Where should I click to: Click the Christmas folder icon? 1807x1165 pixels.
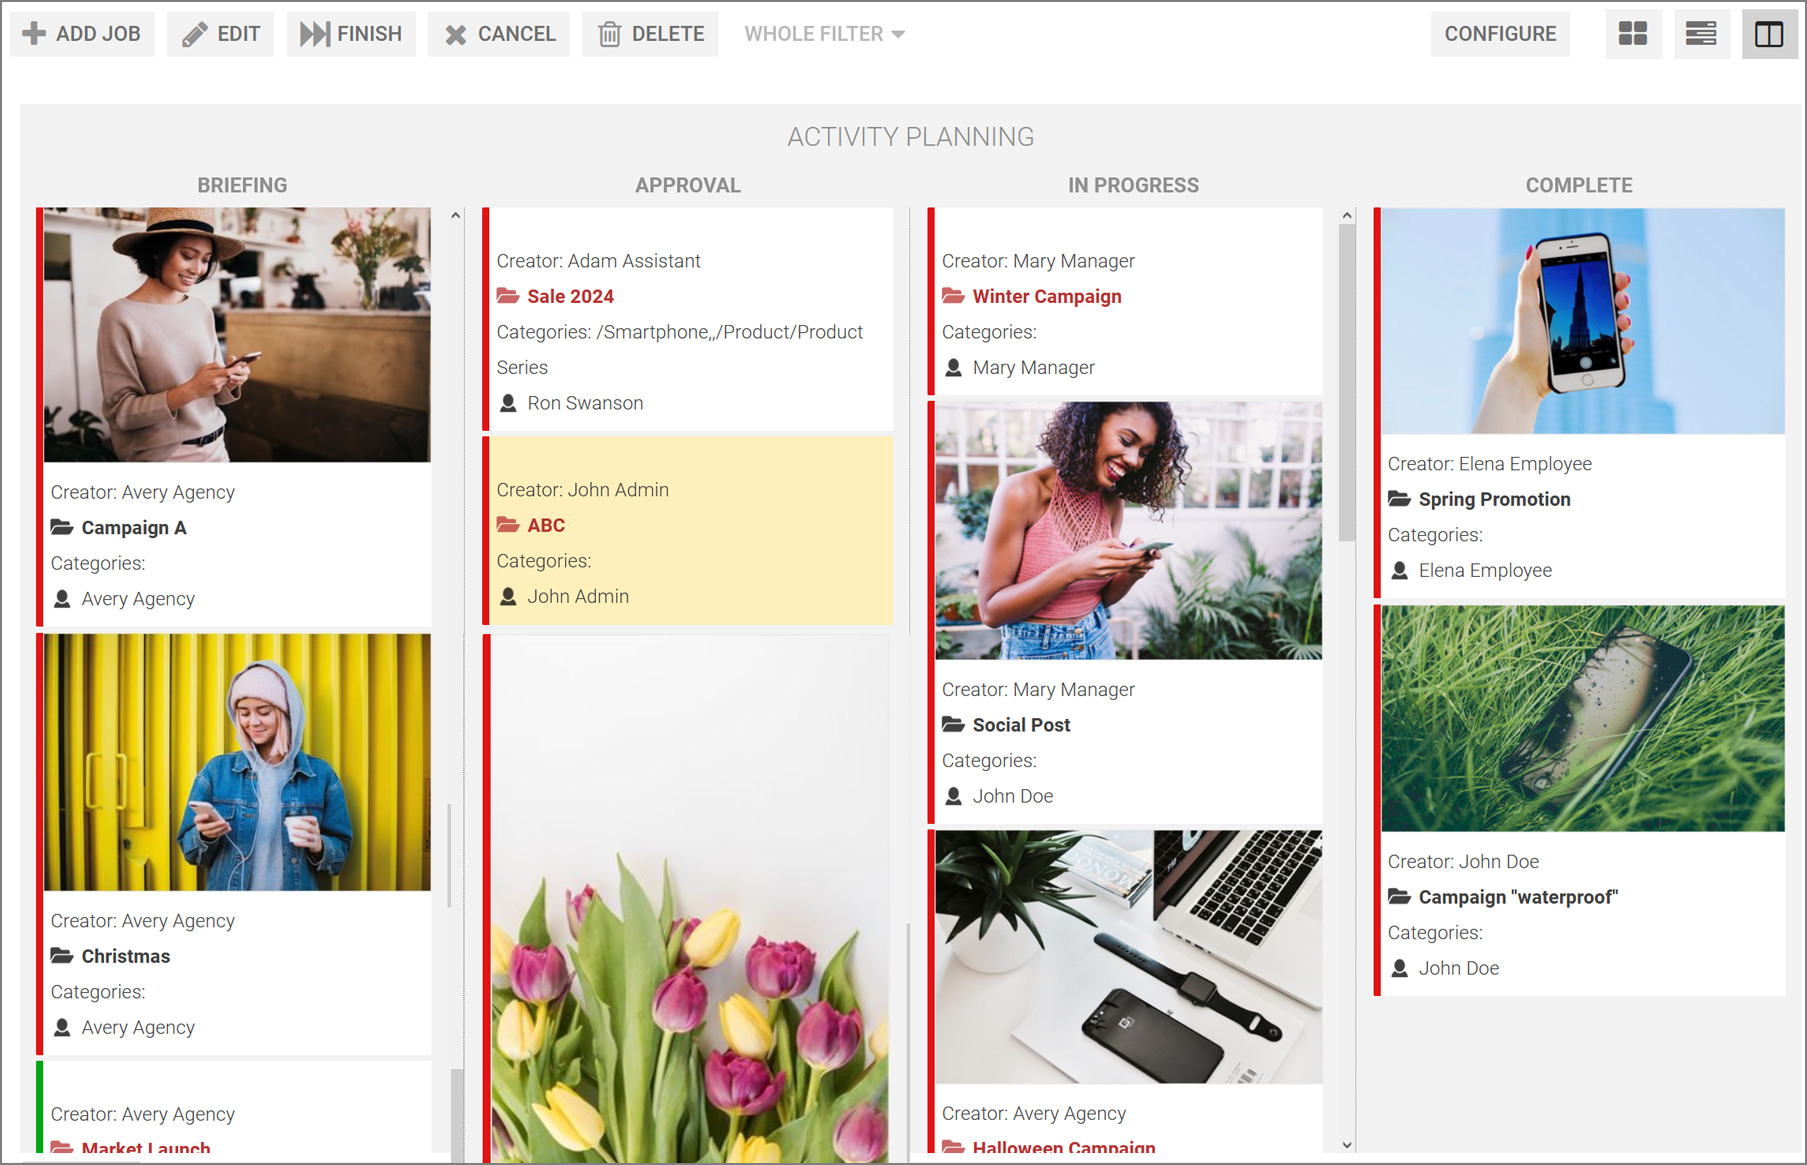pos(62,956)
